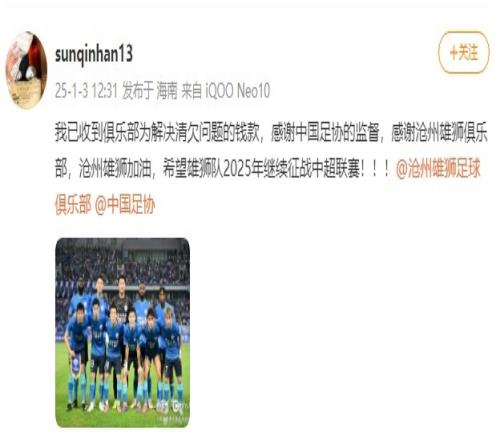This screenshot has height=440, width=500.
Task: Open sunqinhan13's profile avatar
Action: pos(27,70)
